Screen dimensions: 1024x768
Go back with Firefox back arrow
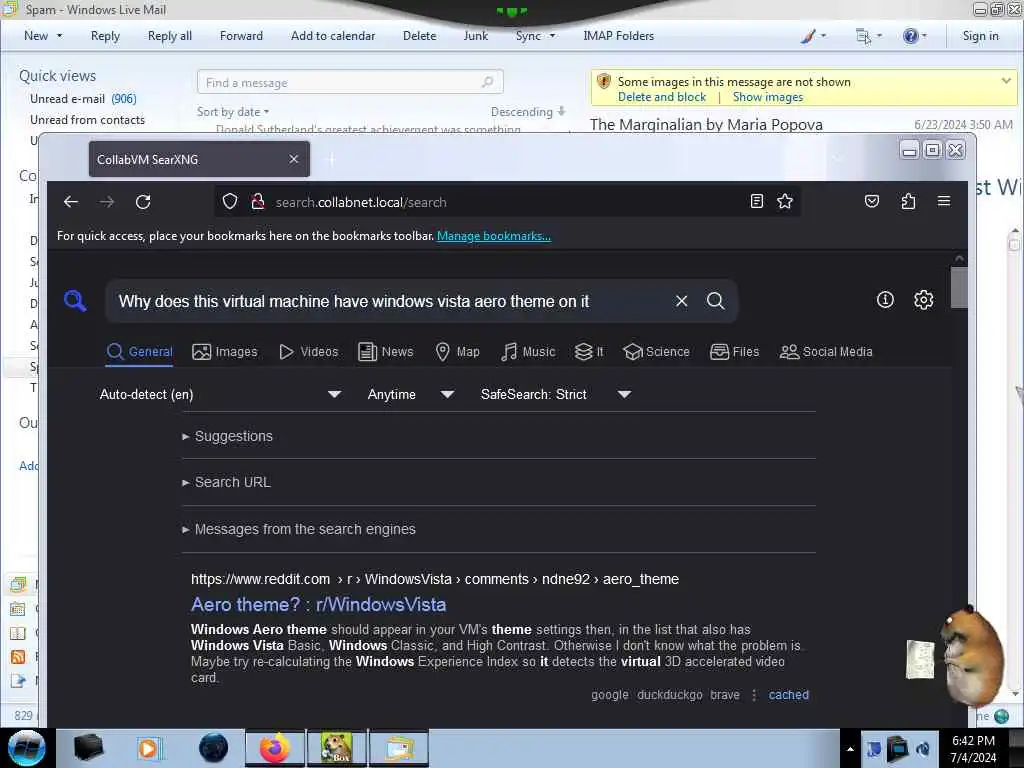(71, 202)
